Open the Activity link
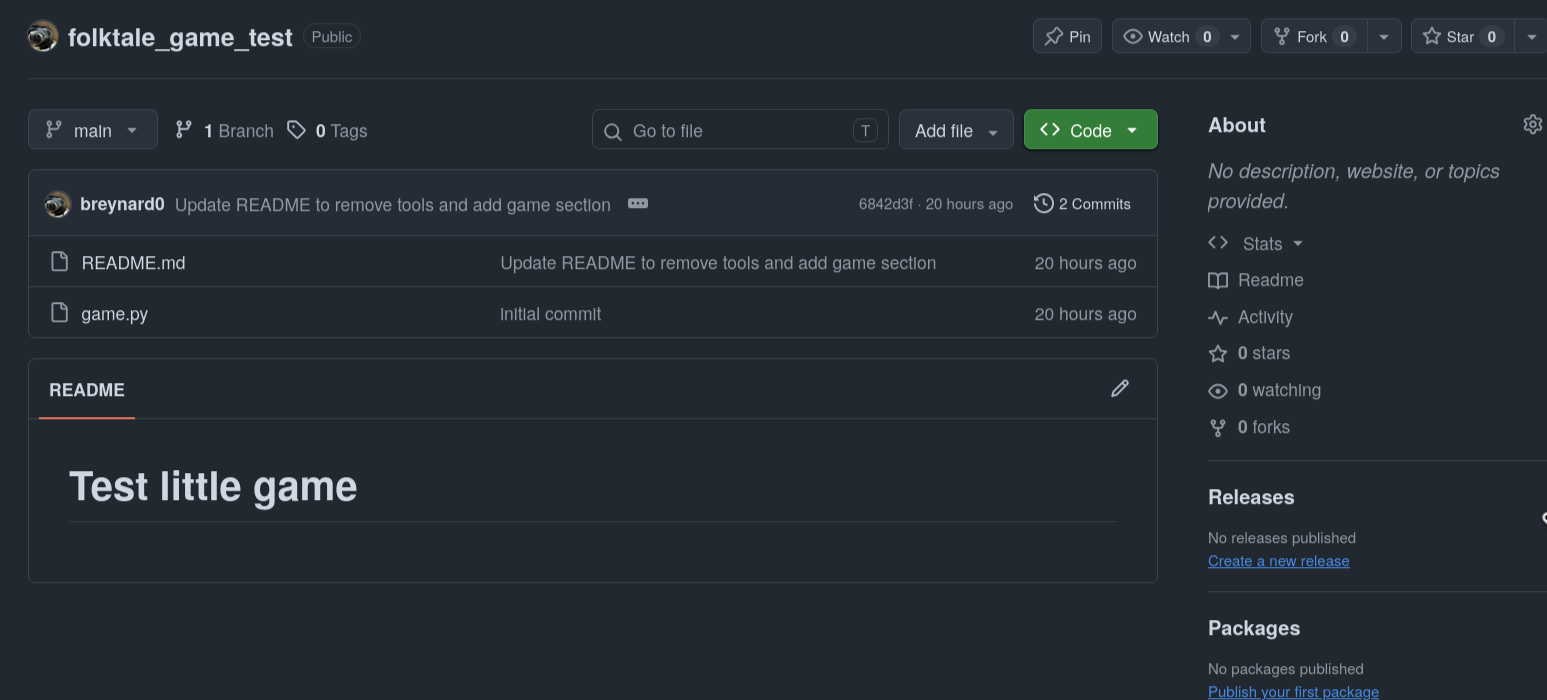 (x=1265, y=317)
